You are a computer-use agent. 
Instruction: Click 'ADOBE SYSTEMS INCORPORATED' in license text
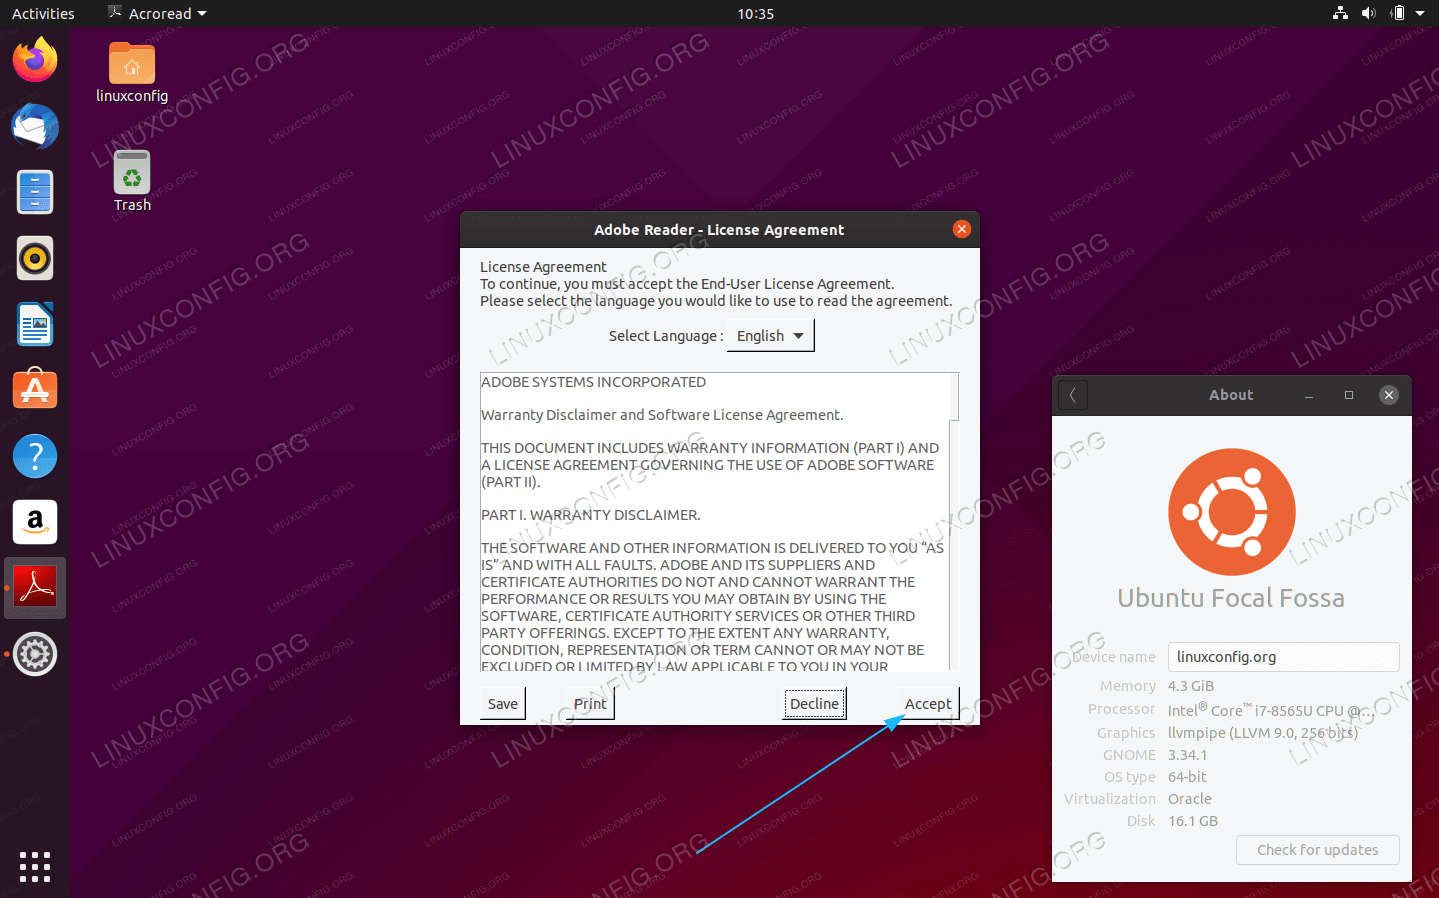tap(593, 382)
